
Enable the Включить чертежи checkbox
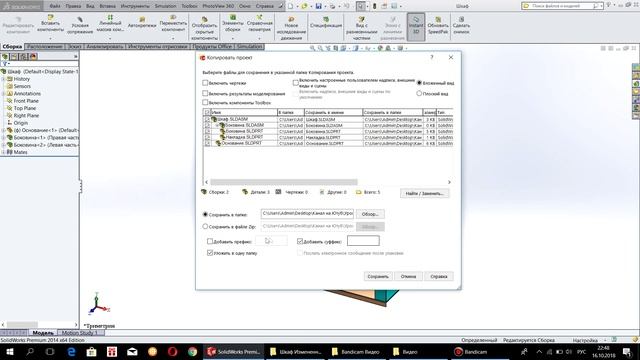pos(205,83)
